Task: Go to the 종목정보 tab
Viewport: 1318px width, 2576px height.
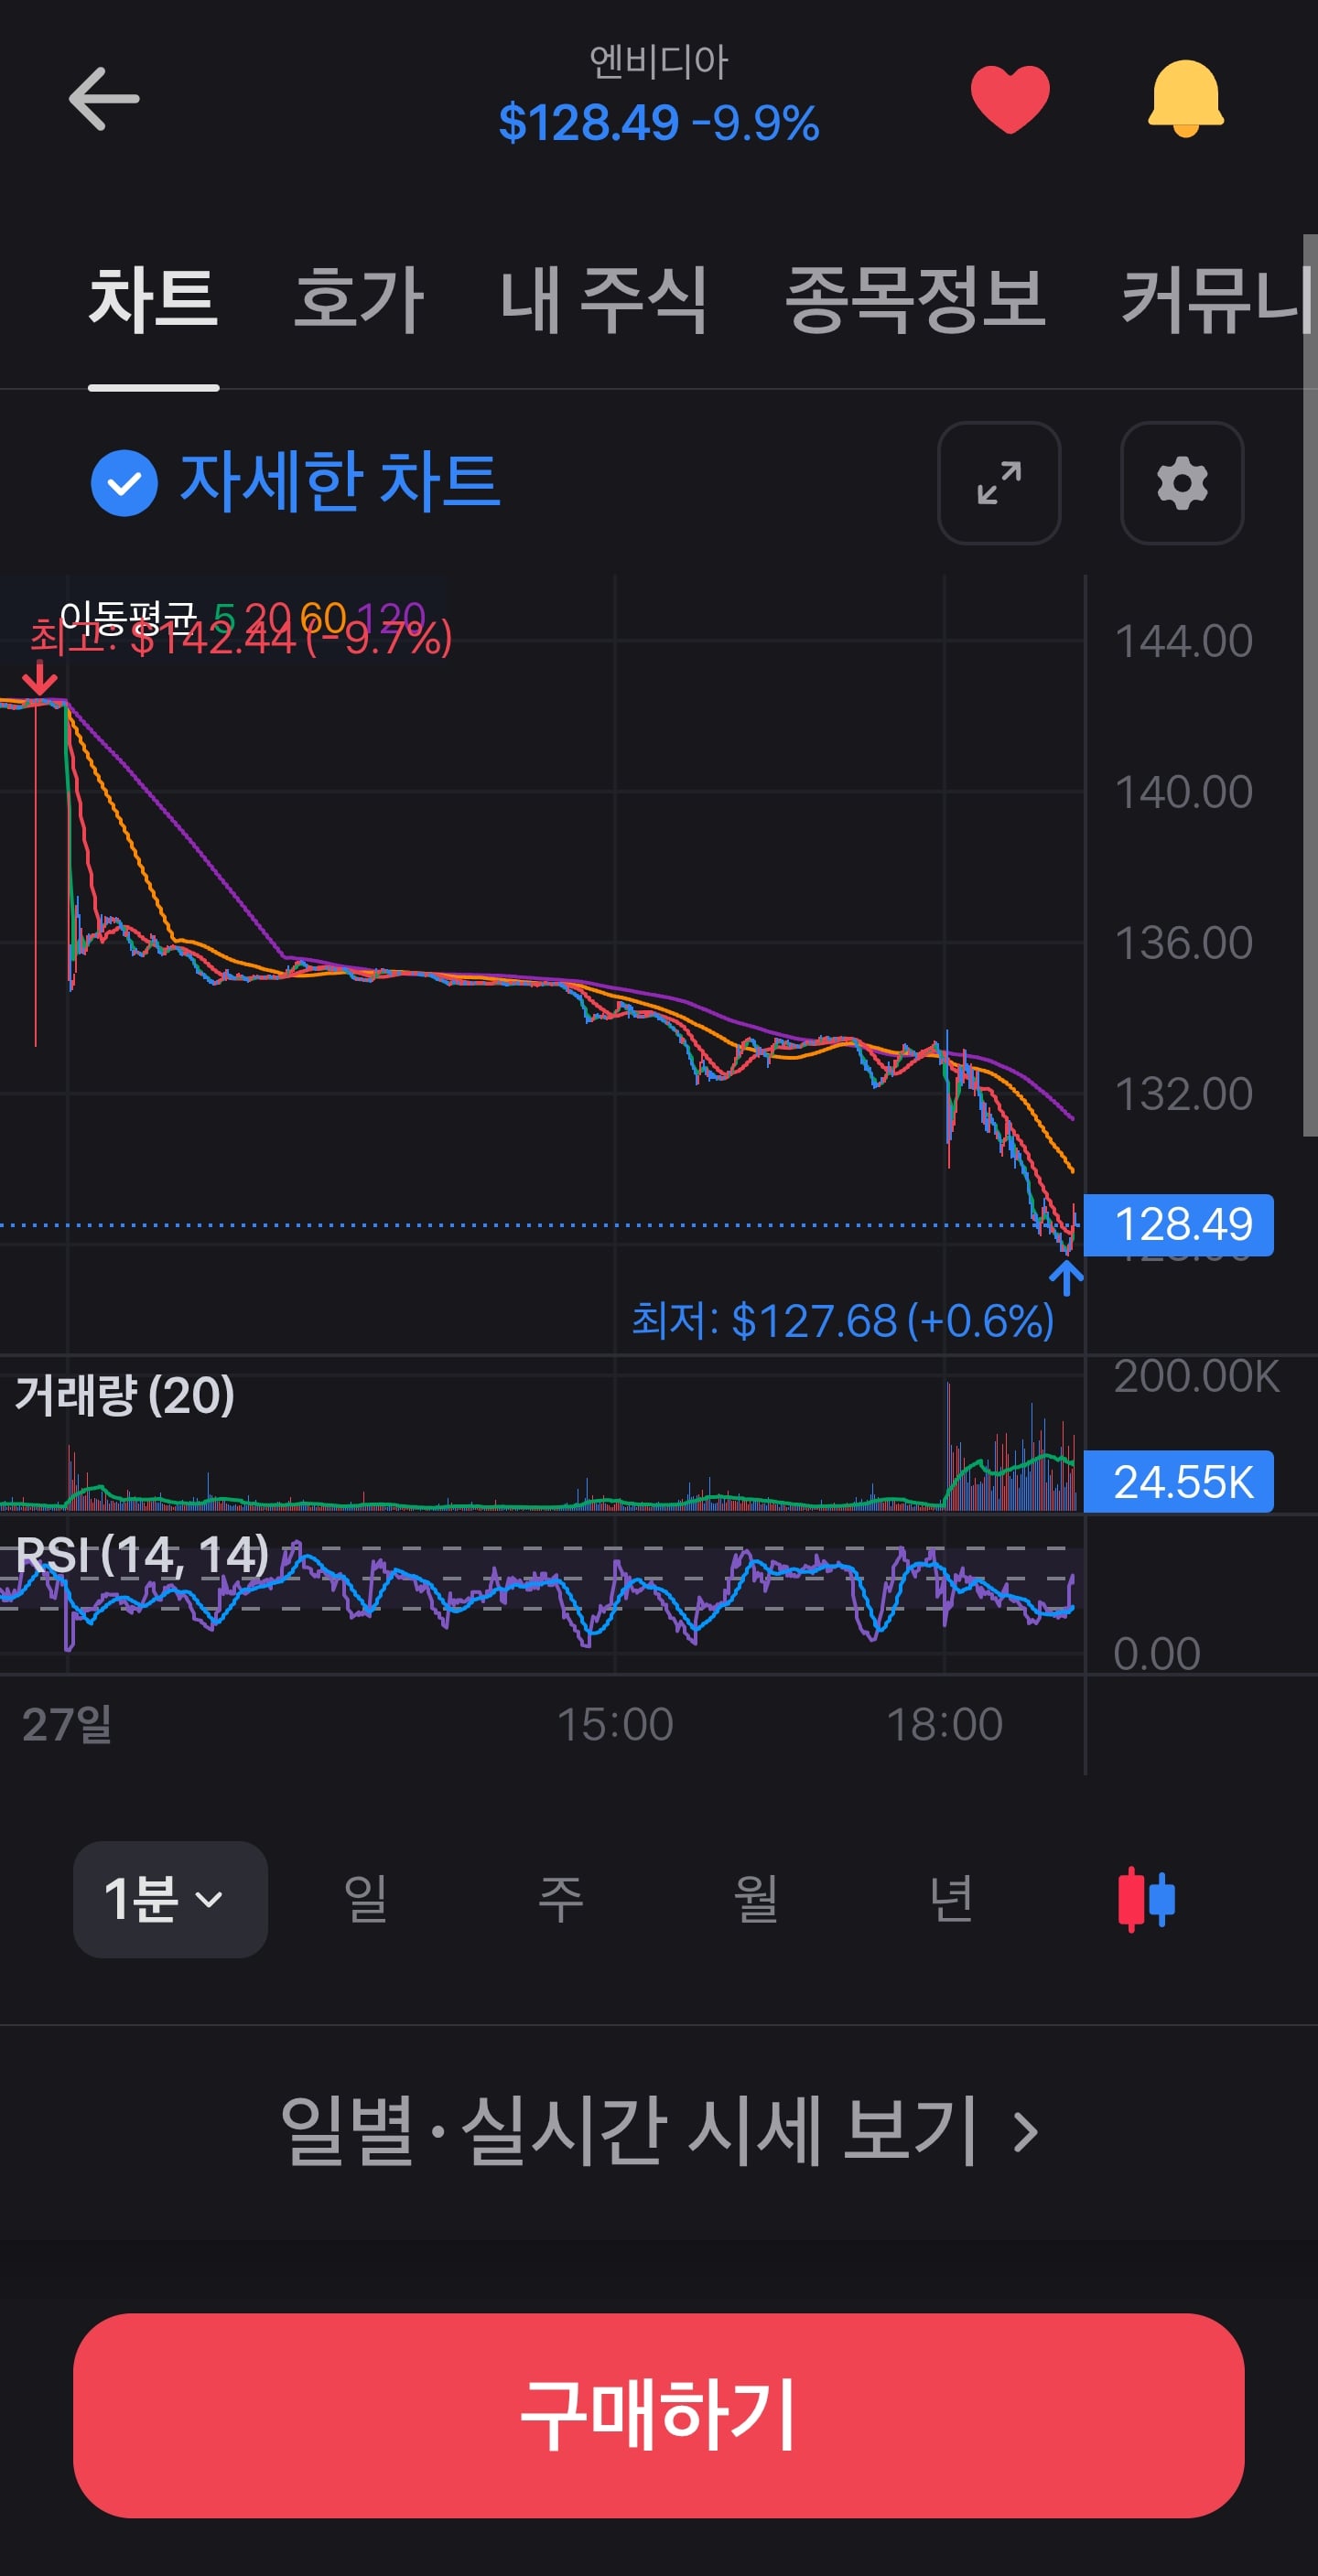Action: pyautogui.click(x=915, y=299)
